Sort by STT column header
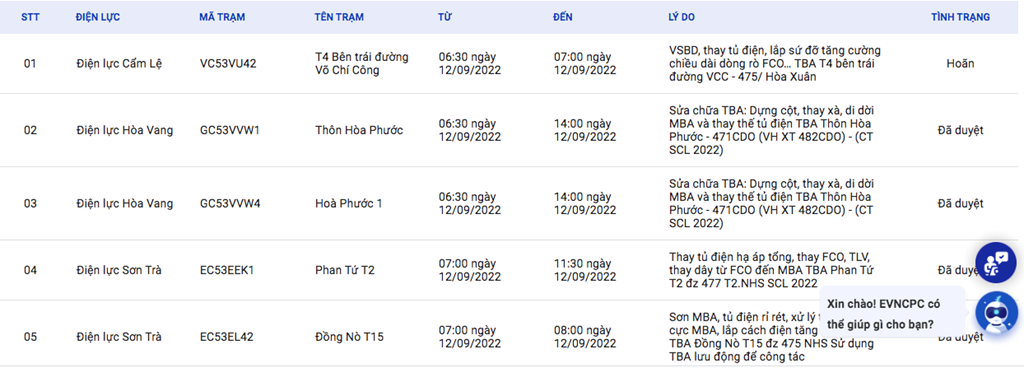1024x368 pixels. point(30,17)
